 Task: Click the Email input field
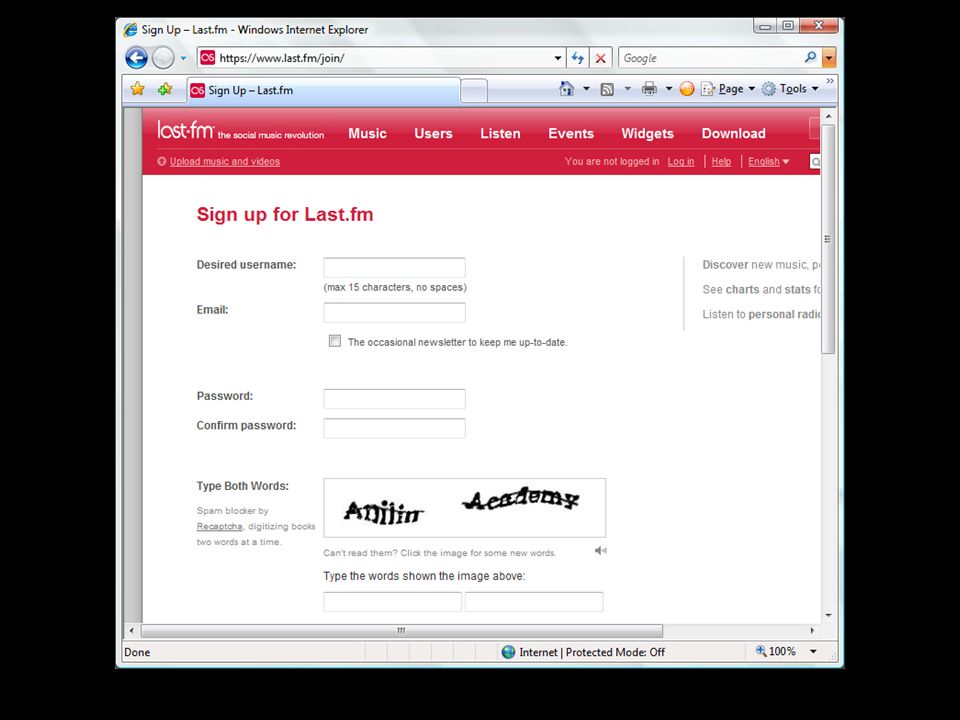click(x=394, y=312)
